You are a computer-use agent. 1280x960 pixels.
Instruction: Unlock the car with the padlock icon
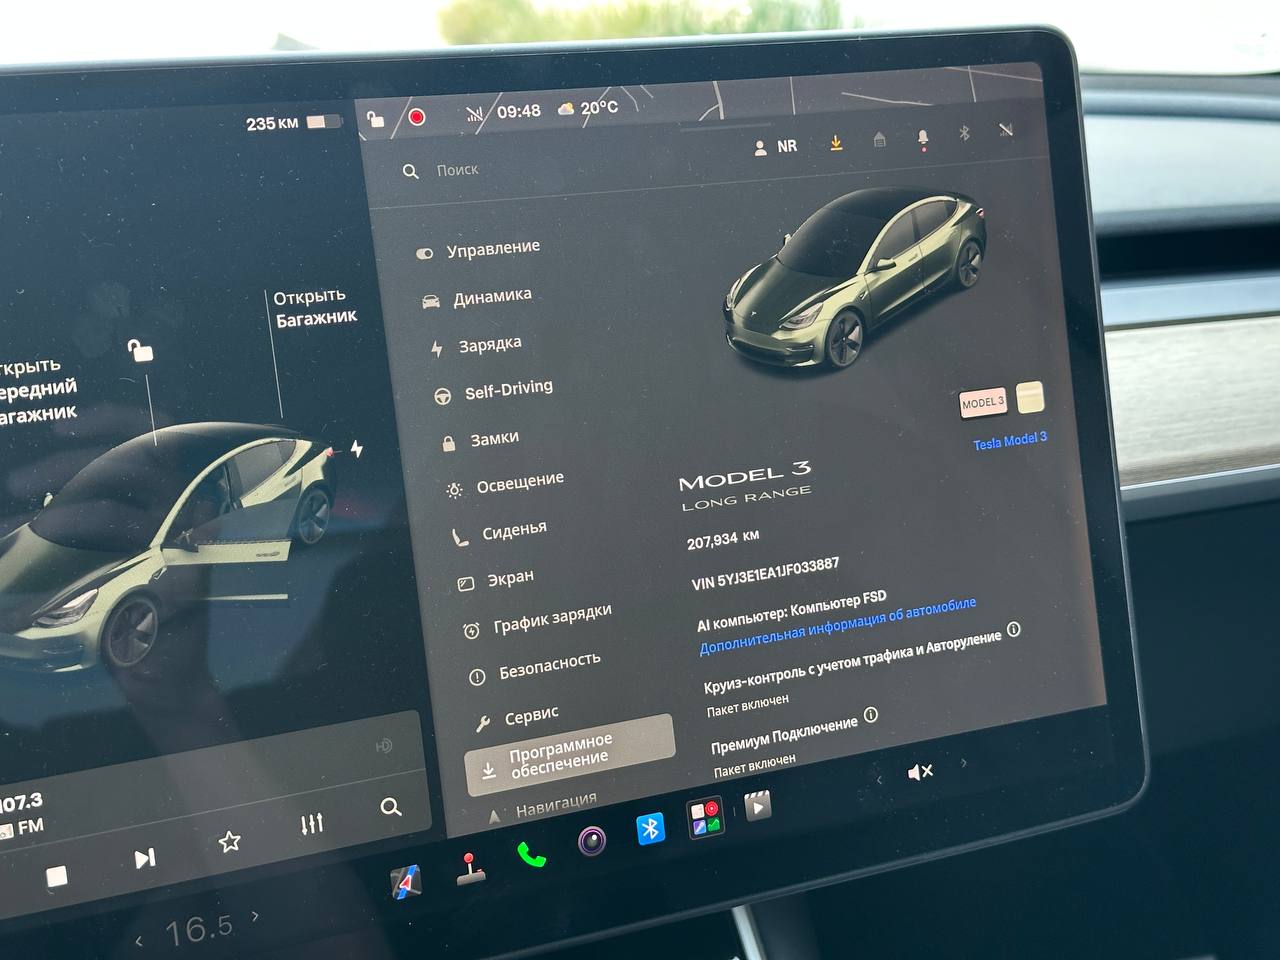click(x=139, y=350)
